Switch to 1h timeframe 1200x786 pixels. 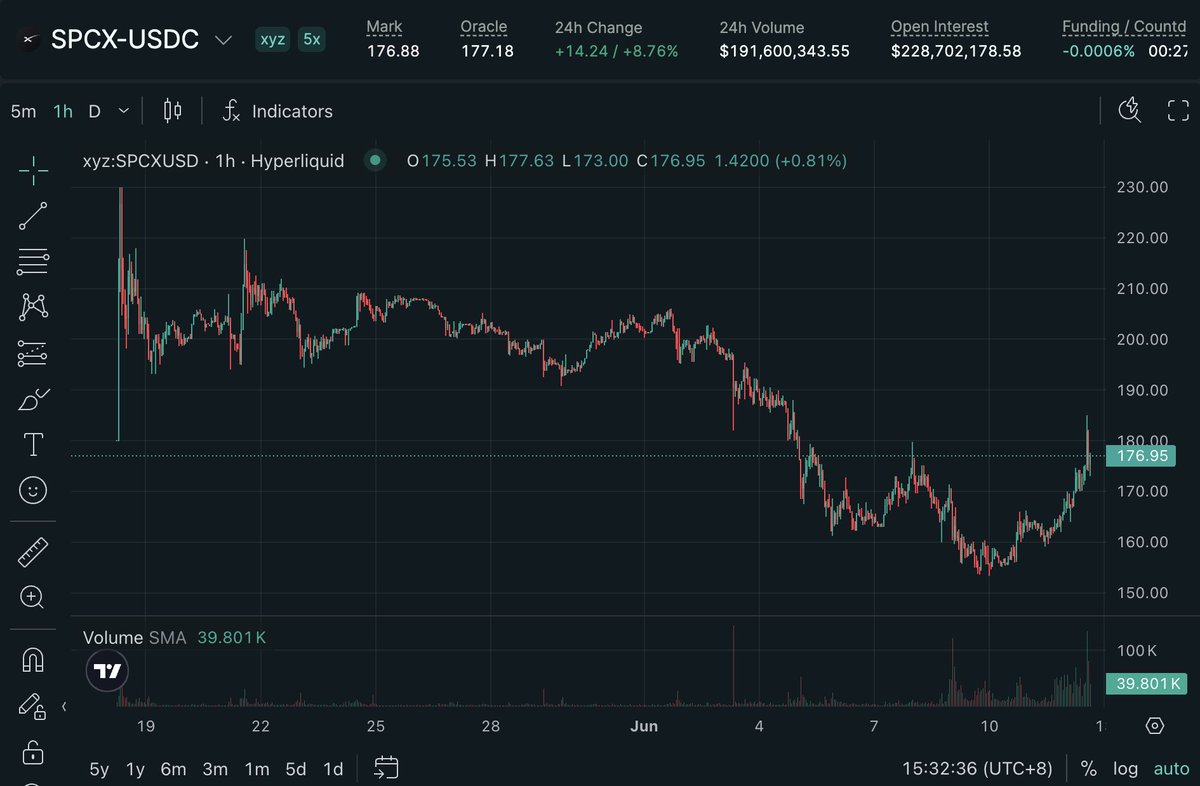tap(63, 111)
